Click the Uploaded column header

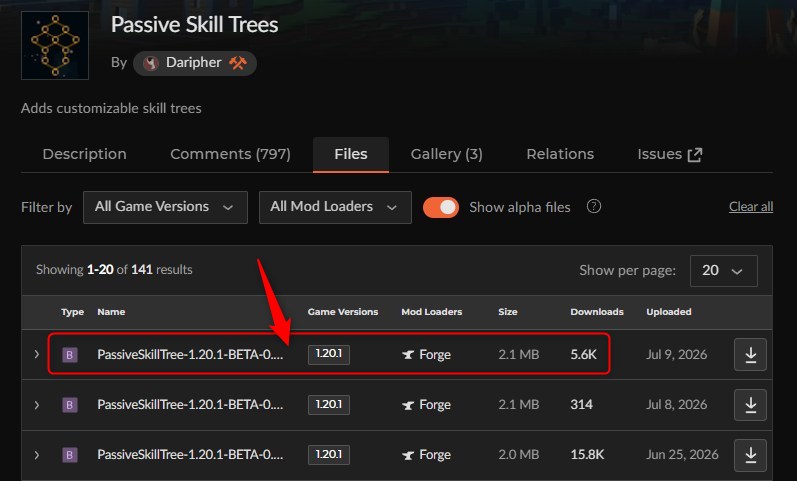tap(669, 312)
